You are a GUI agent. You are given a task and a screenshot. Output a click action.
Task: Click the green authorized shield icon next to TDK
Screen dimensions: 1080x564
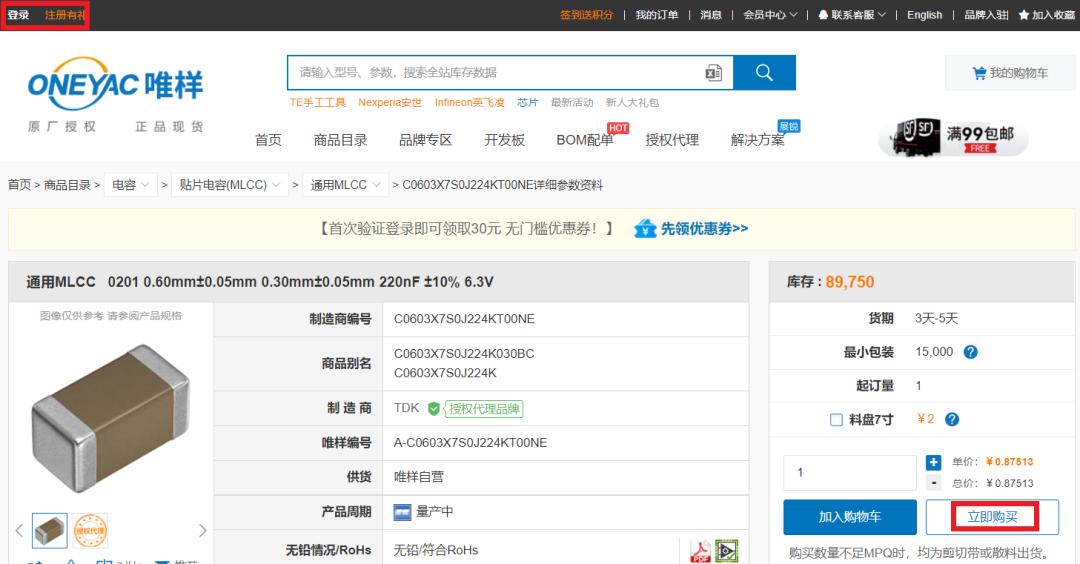point(433,408)
